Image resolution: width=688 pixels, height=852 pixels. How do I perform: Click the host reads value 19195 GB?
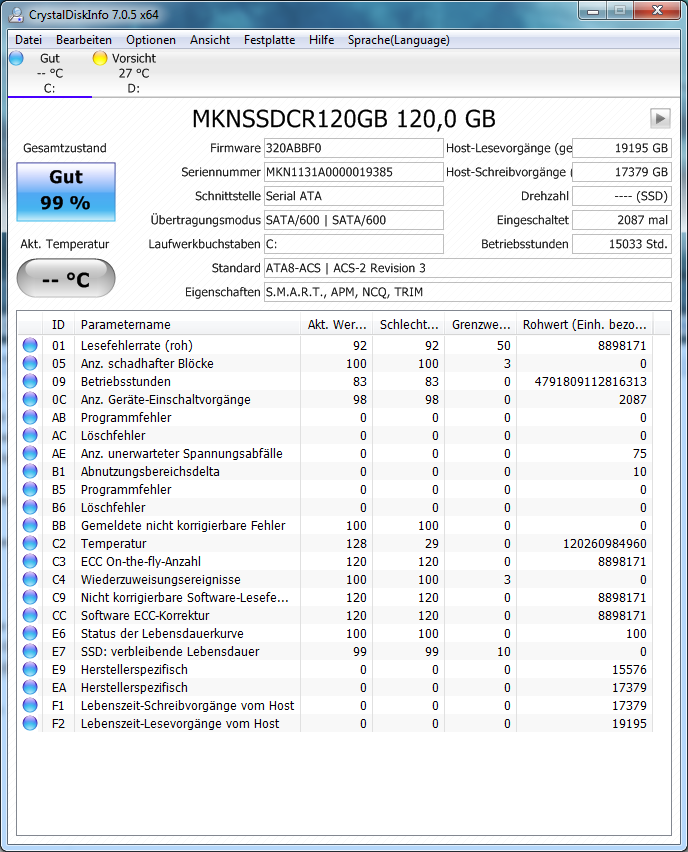[x=622, y=148]
